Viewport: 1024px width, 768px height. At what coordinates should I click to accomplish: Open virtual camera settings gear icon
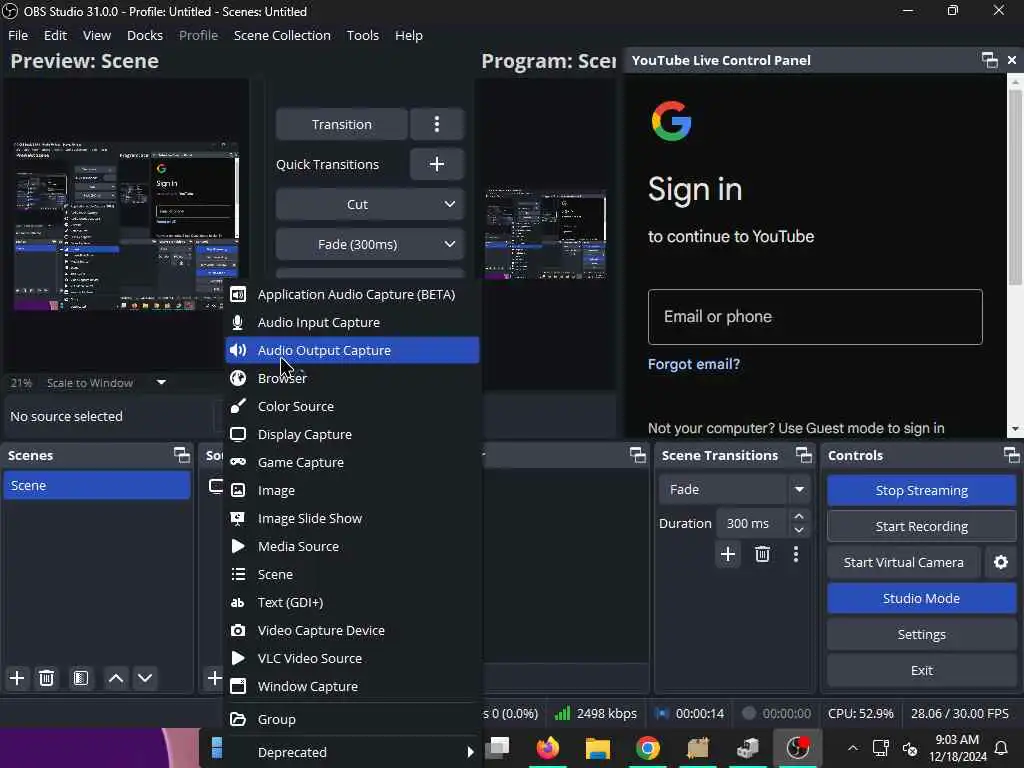click(1000, 562)
